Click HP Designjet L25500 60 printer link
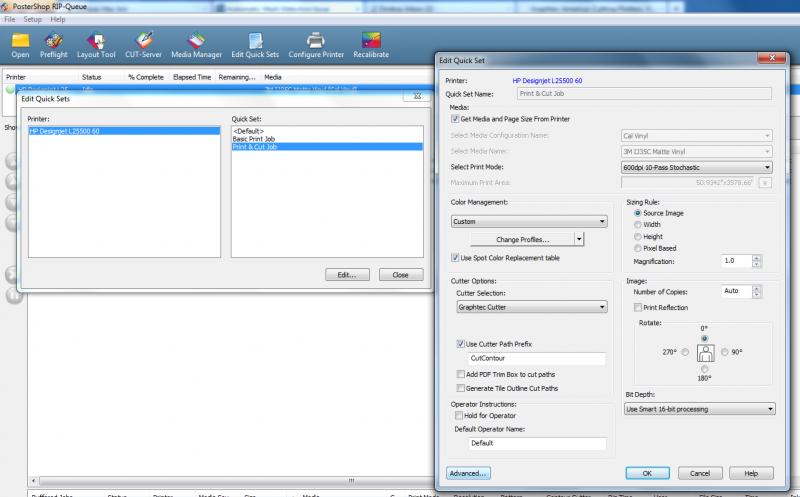800x497 pixels. (x=547, y=81)
